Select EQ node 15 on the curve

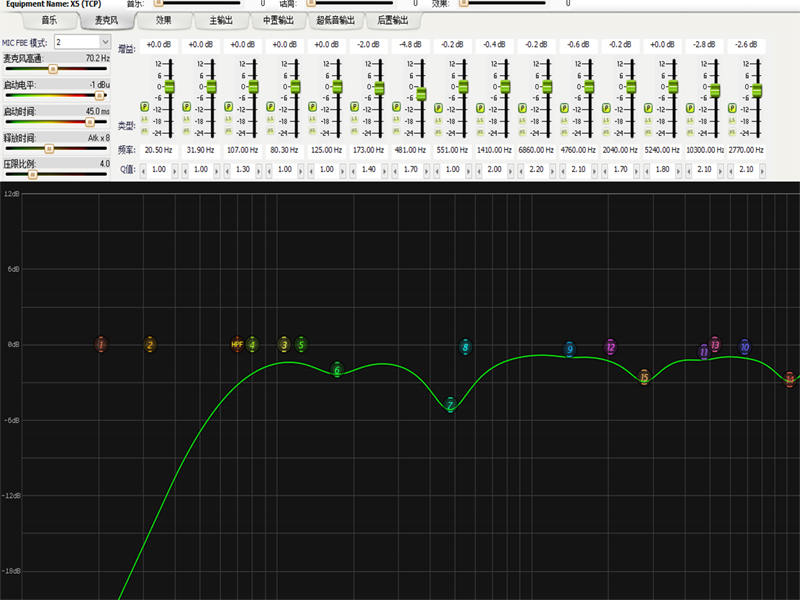[644, 378]
